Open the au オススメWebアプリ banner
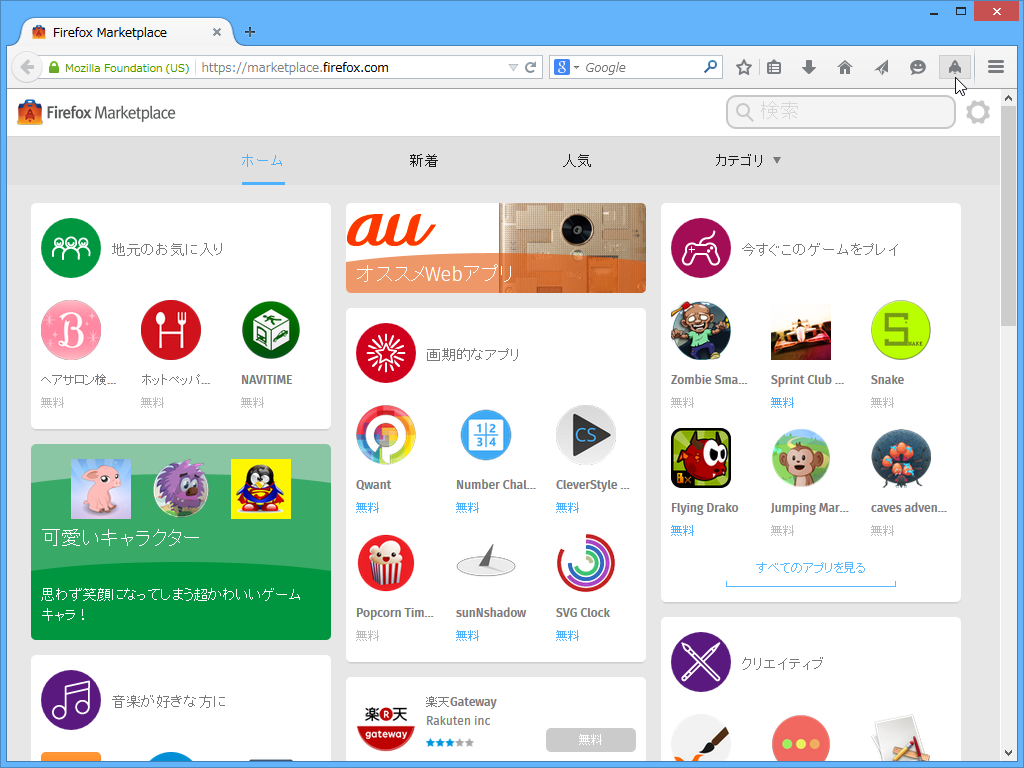Image resolution: width=1024 pixels, height=768 pixels. (x=496, y=248)
